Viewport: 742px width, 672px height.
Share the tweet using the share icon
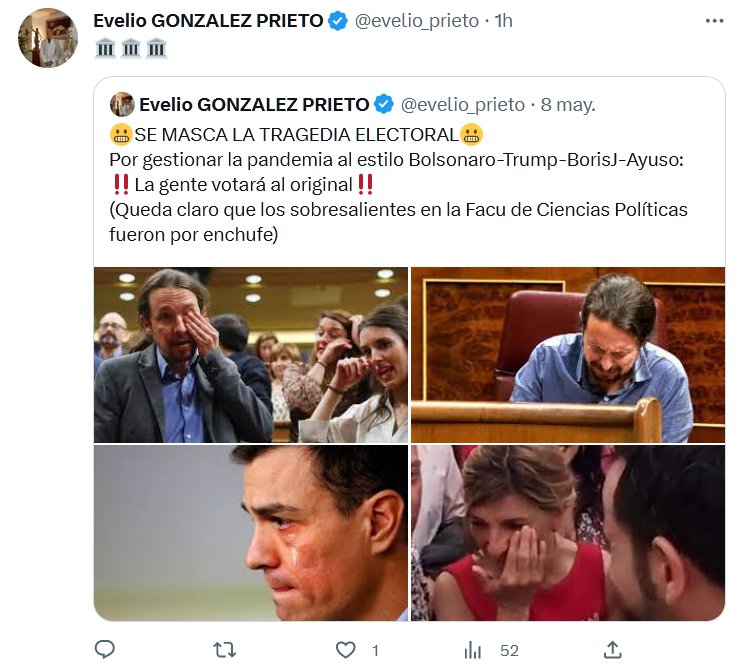[x=614, y=650]
